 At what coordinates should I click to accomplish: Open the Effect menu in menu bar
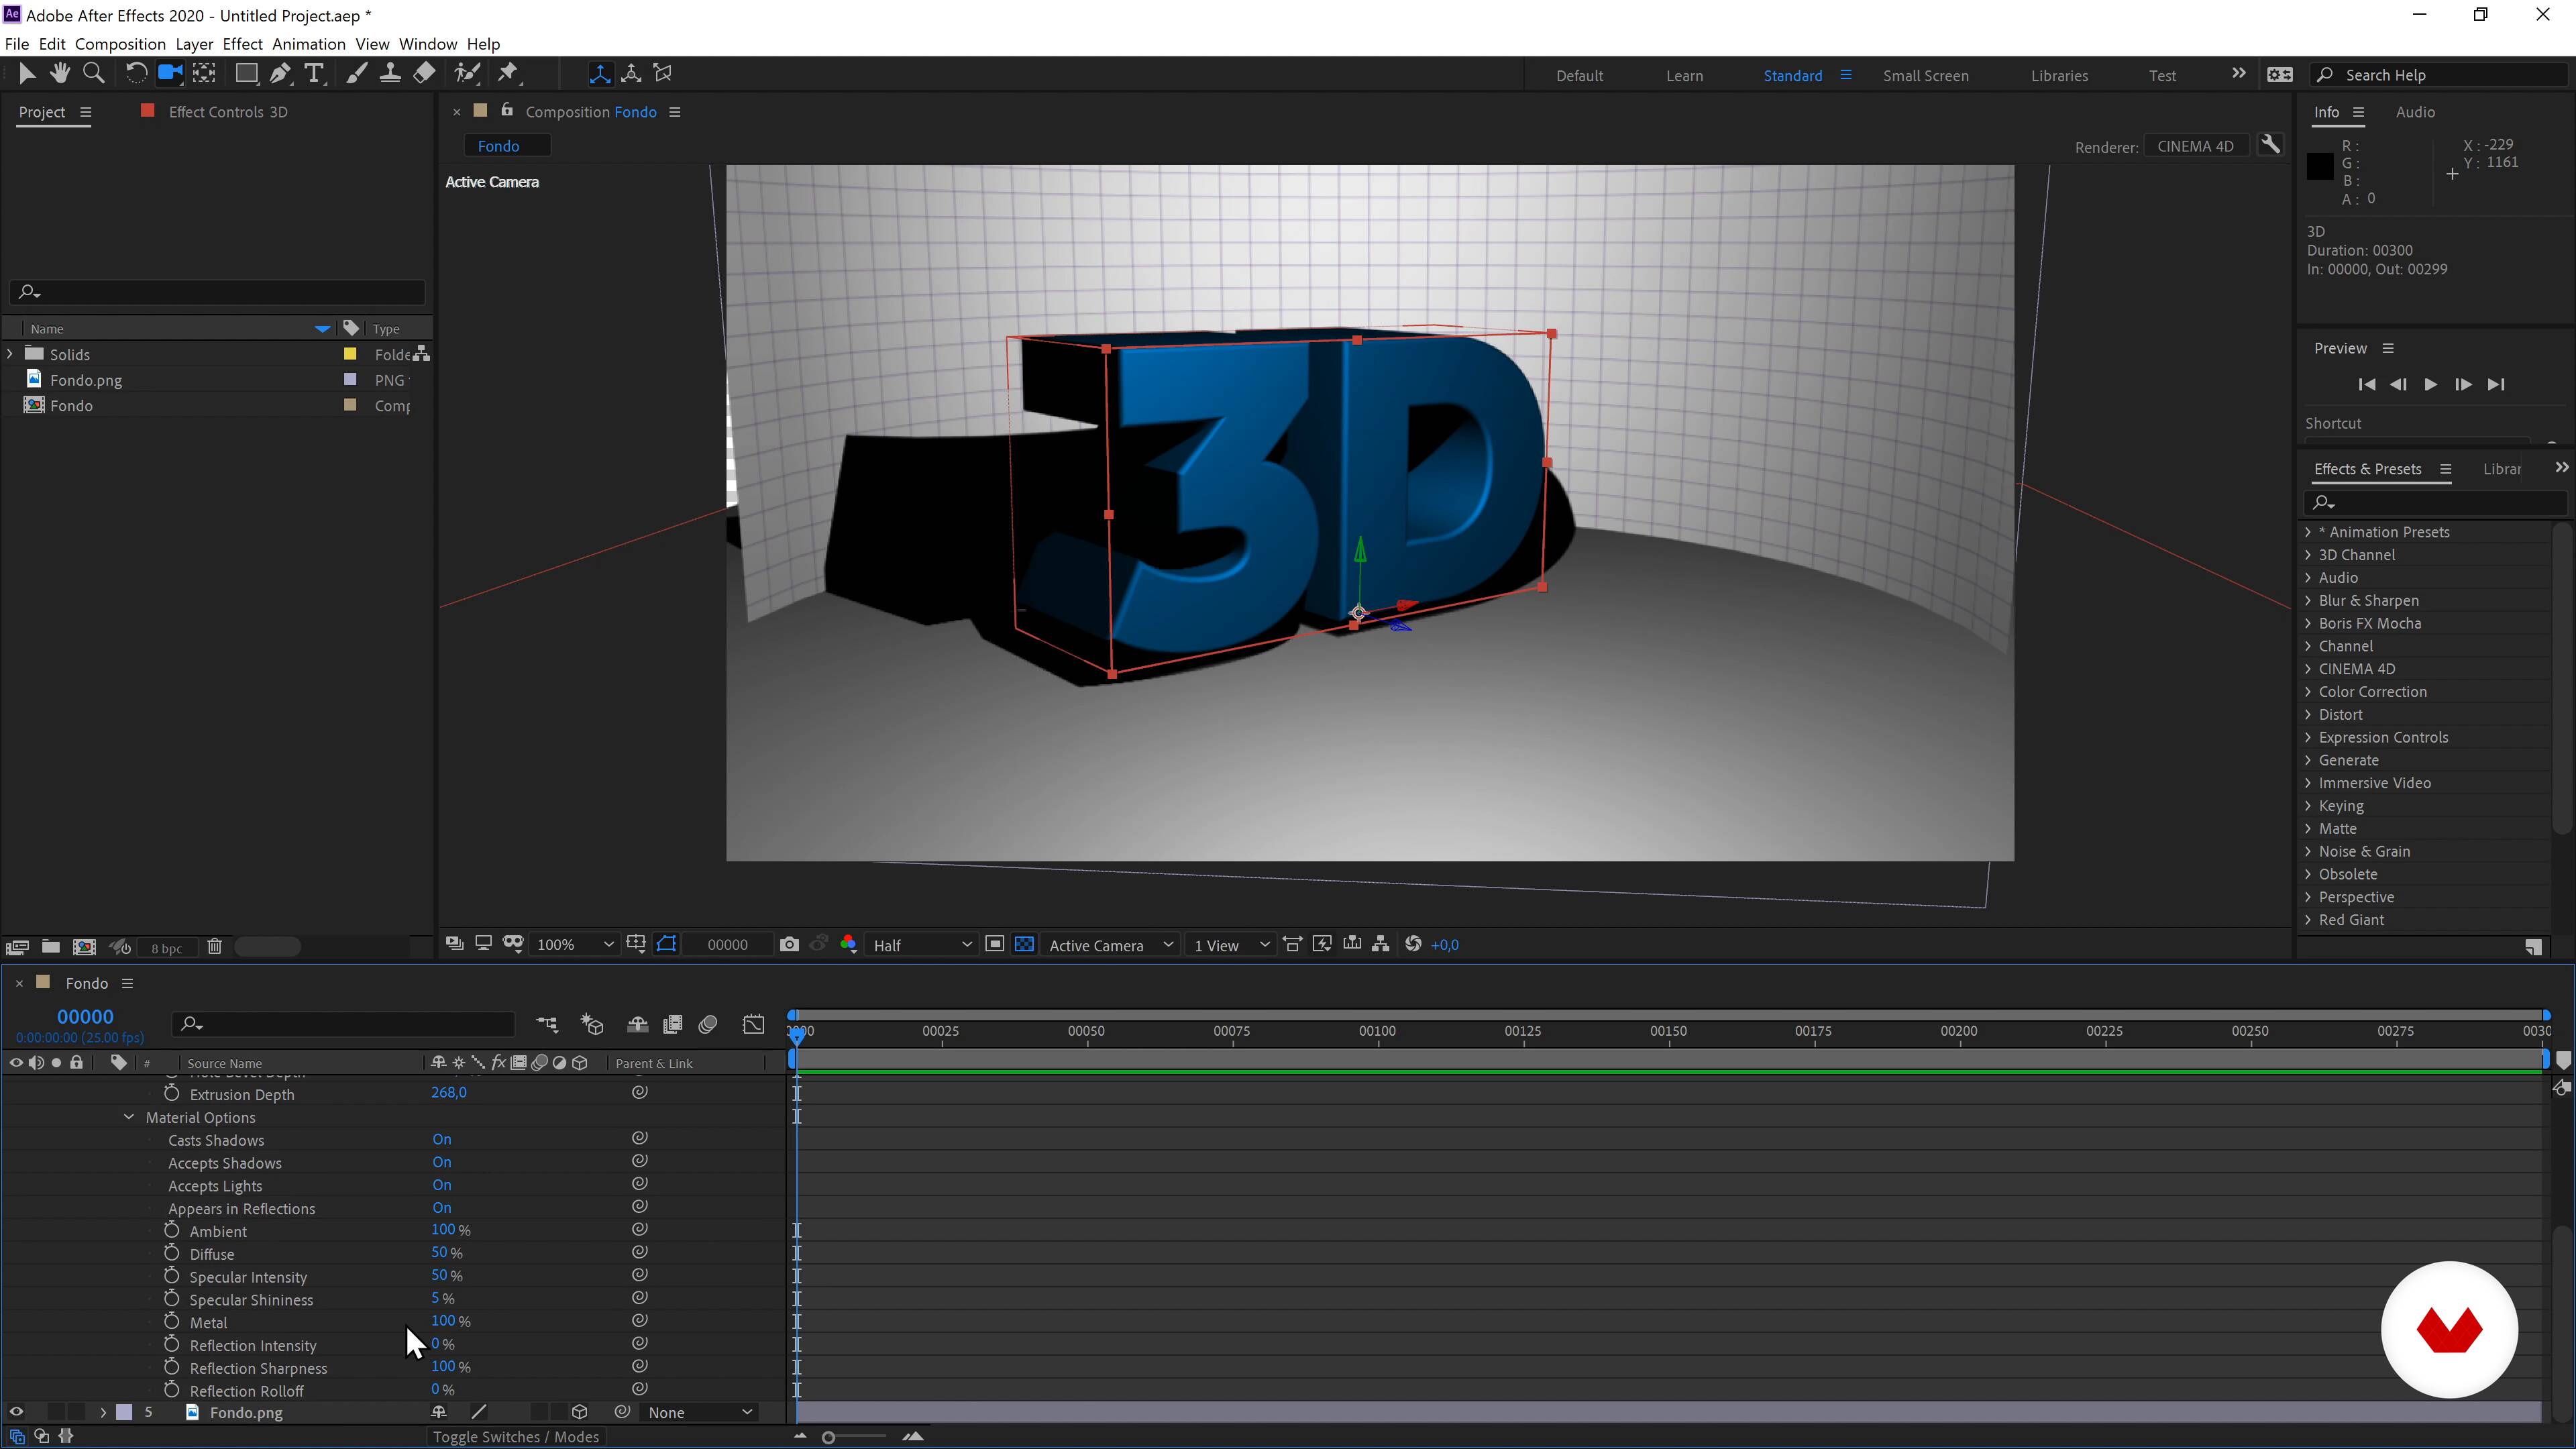(242, 44)
